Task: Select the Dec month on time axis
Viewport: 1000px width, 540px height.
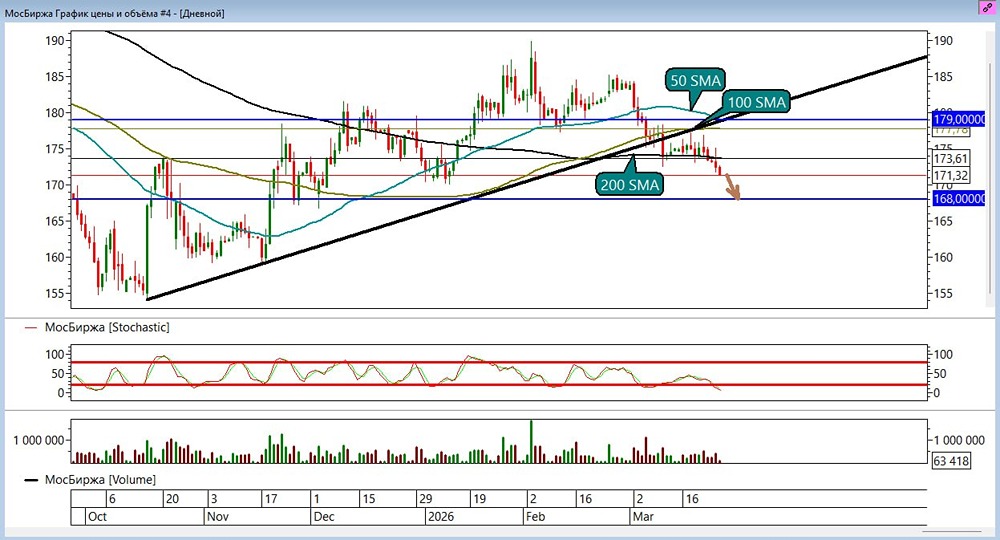Action: click(x=324, y=517)
